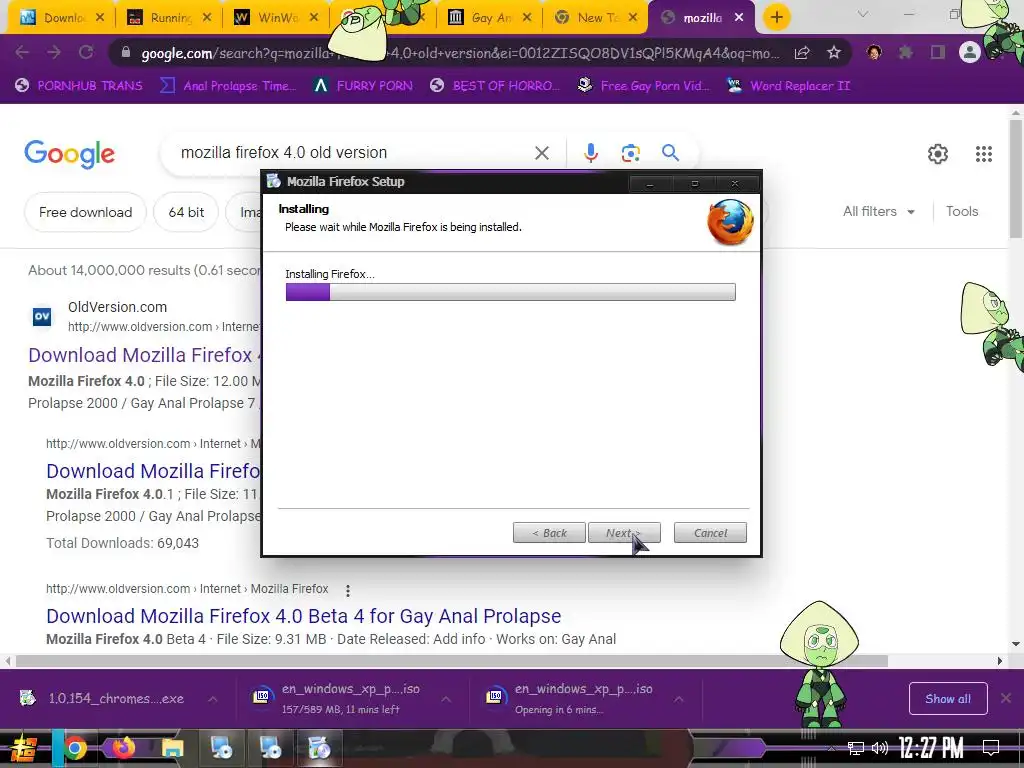Open more options for the Beta 4 result

click(347, 590)
